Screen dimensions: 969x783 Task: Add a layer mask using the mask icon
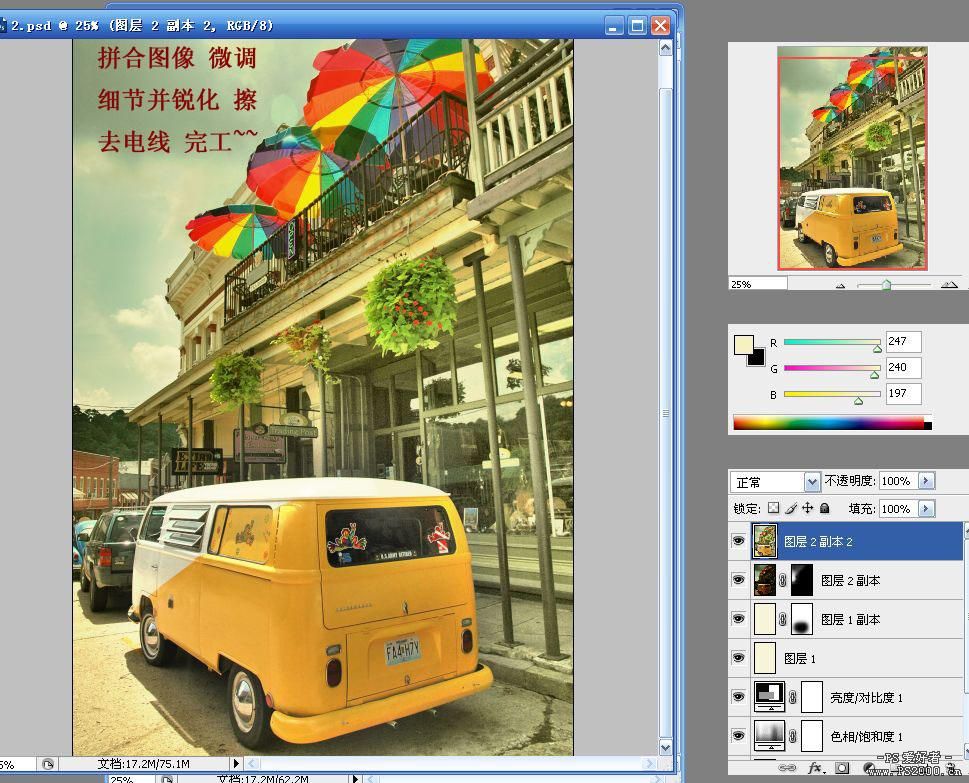click(x=842, y=768)
